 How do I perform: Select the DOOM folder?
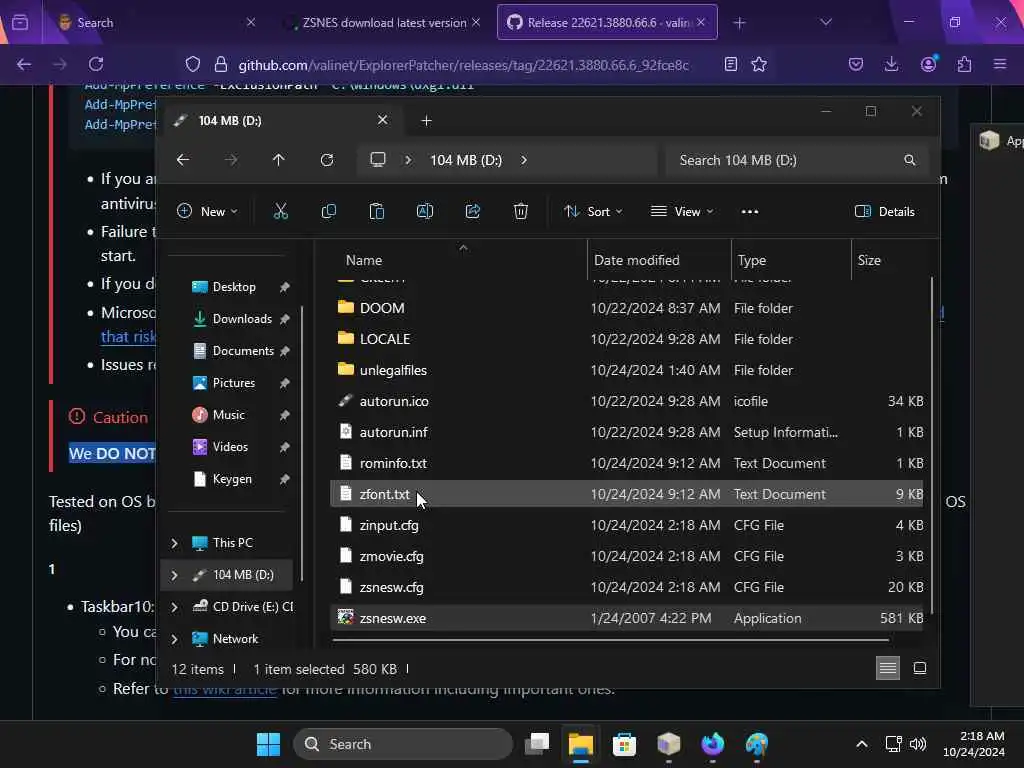click(x=628, y=308)
